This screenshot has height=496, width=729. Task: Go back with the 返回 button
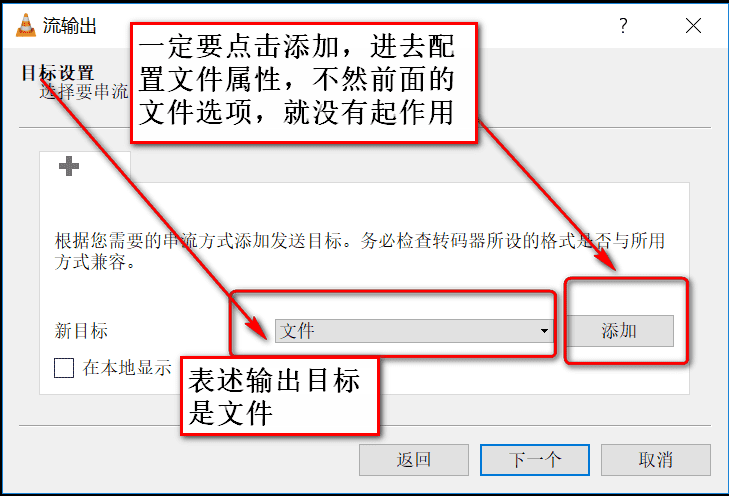point(414,460)
